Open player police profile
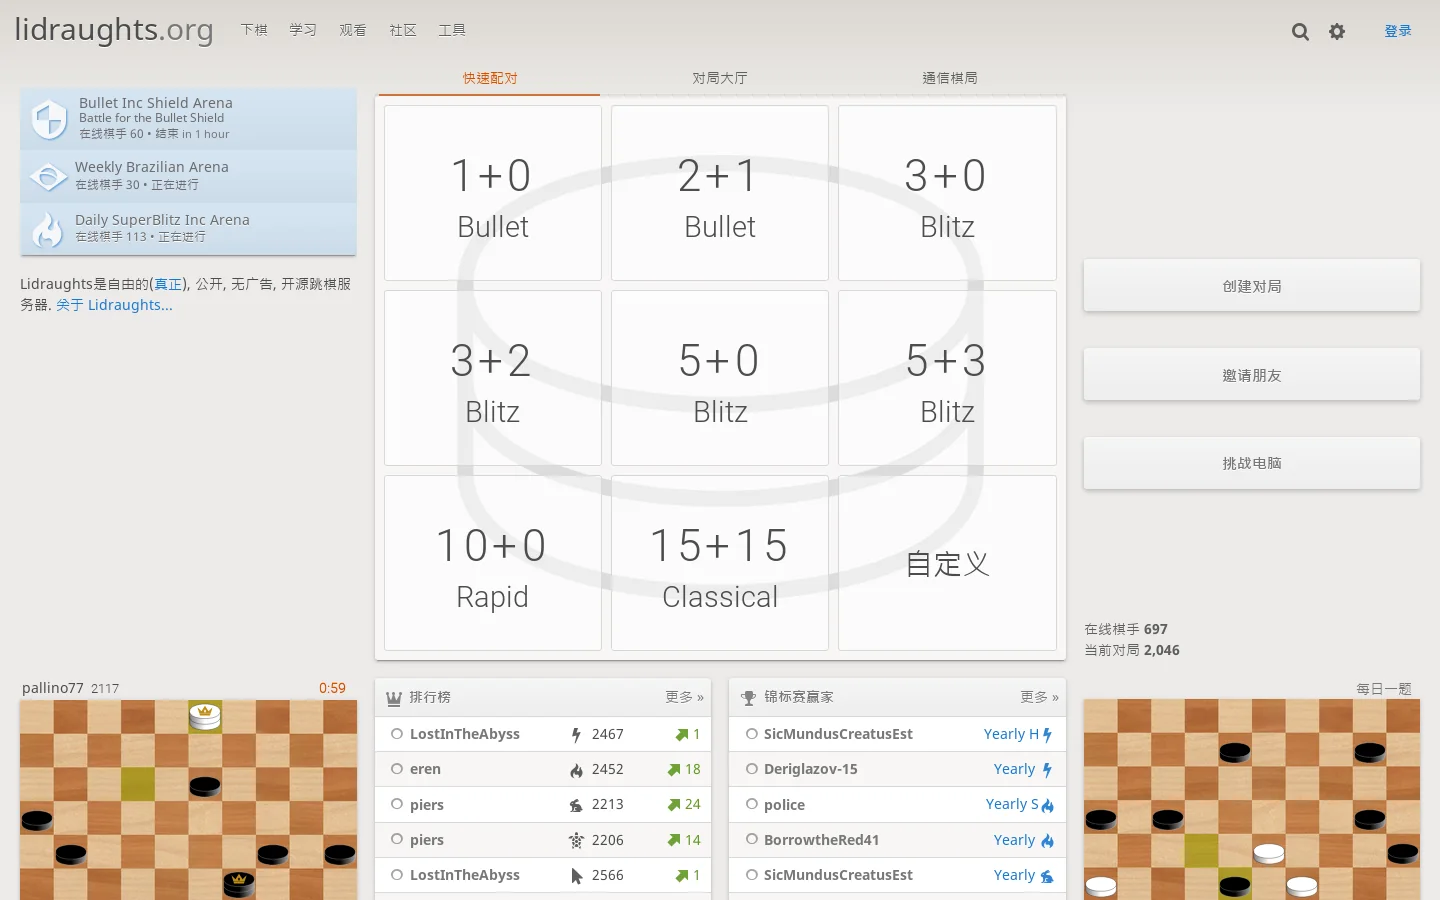1440x900 pixels. [x=784, y=805]
